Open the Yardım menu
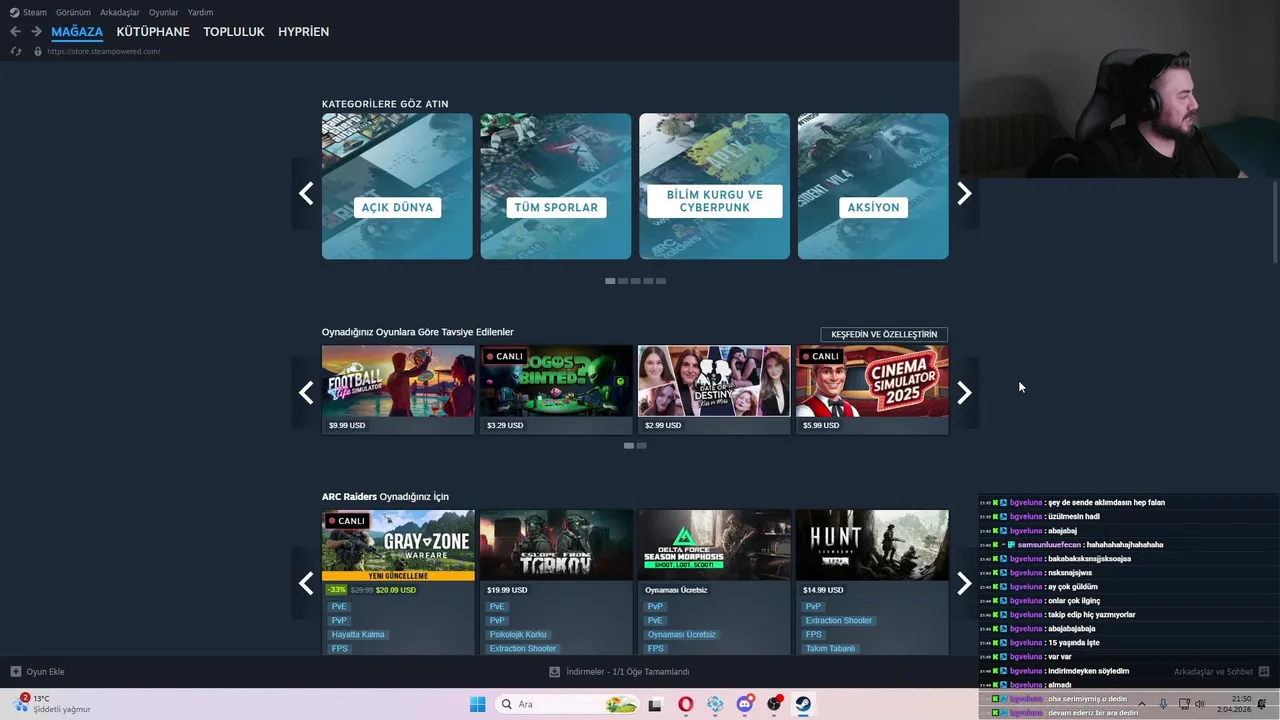 (x=200, y=12)
